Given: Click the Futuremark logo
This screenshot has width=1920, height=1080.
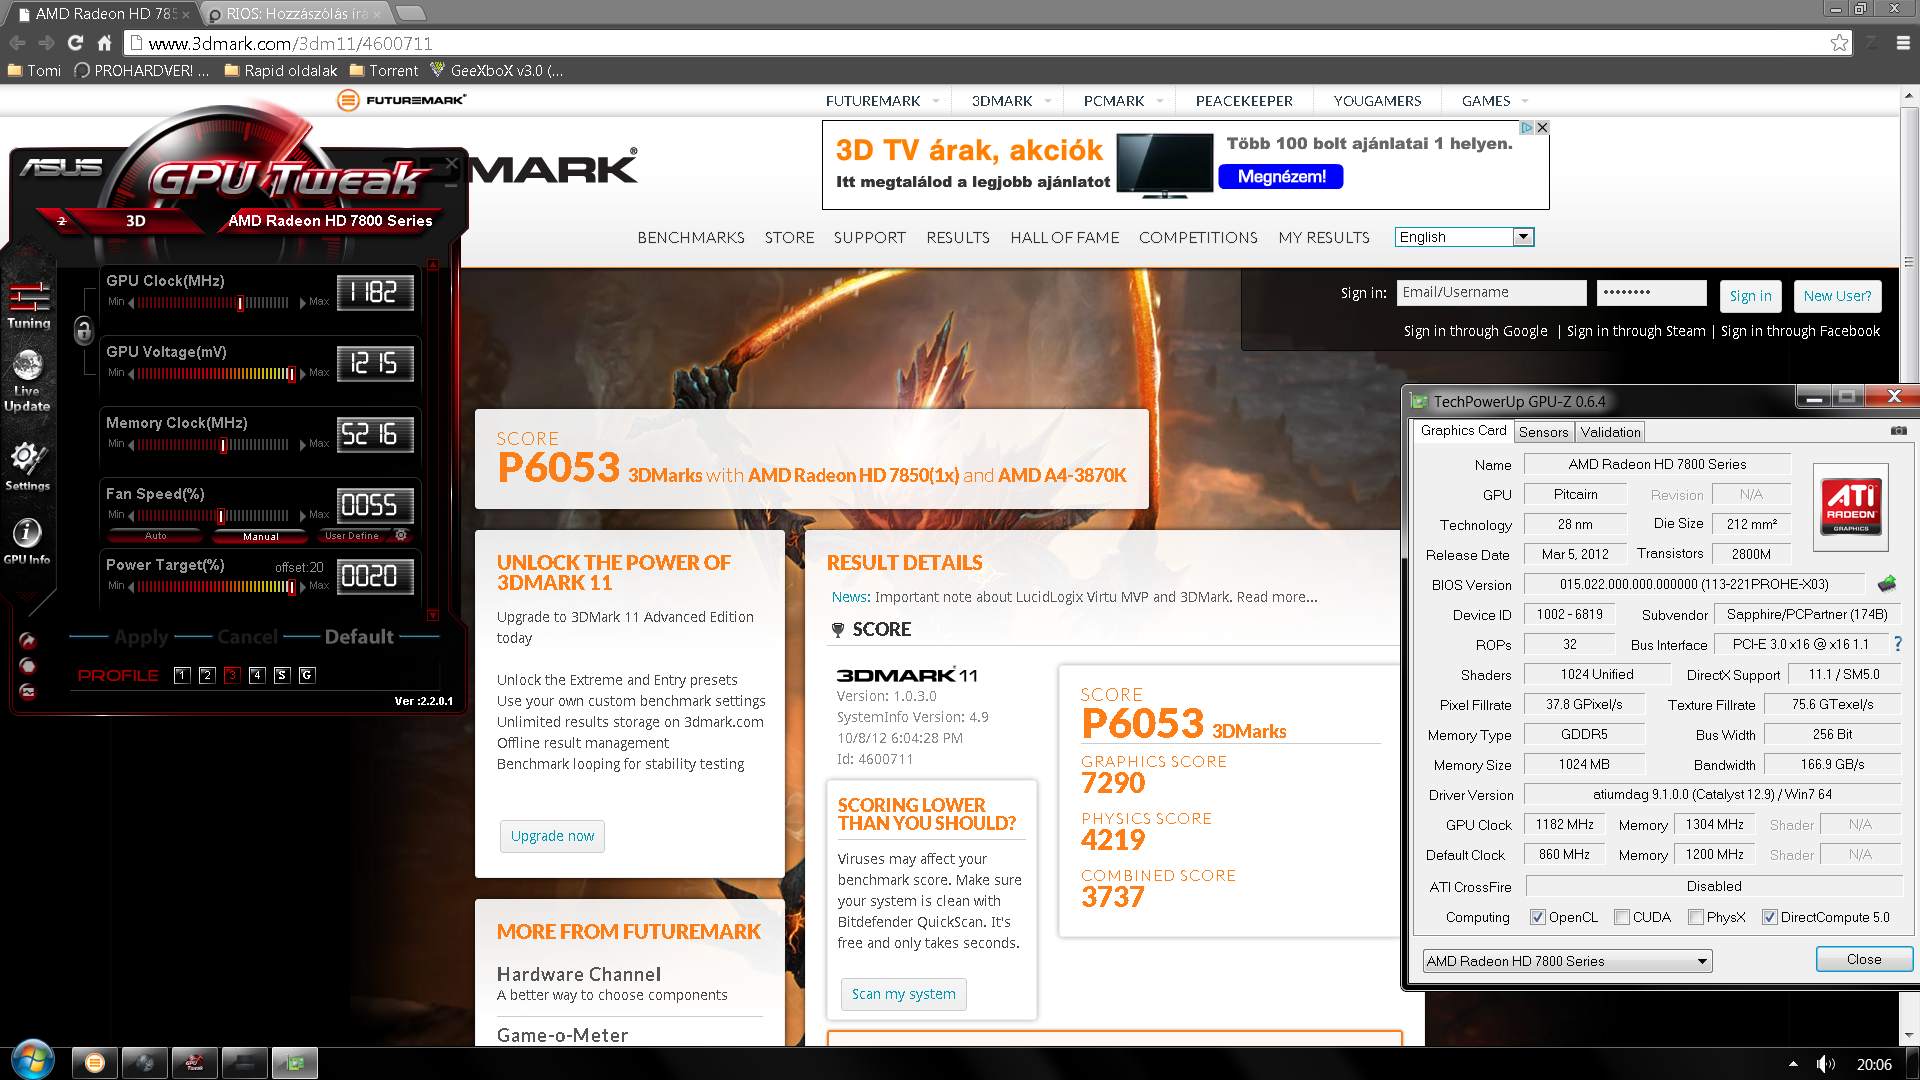Looking at the screenshot, I should tap(402, 100).
